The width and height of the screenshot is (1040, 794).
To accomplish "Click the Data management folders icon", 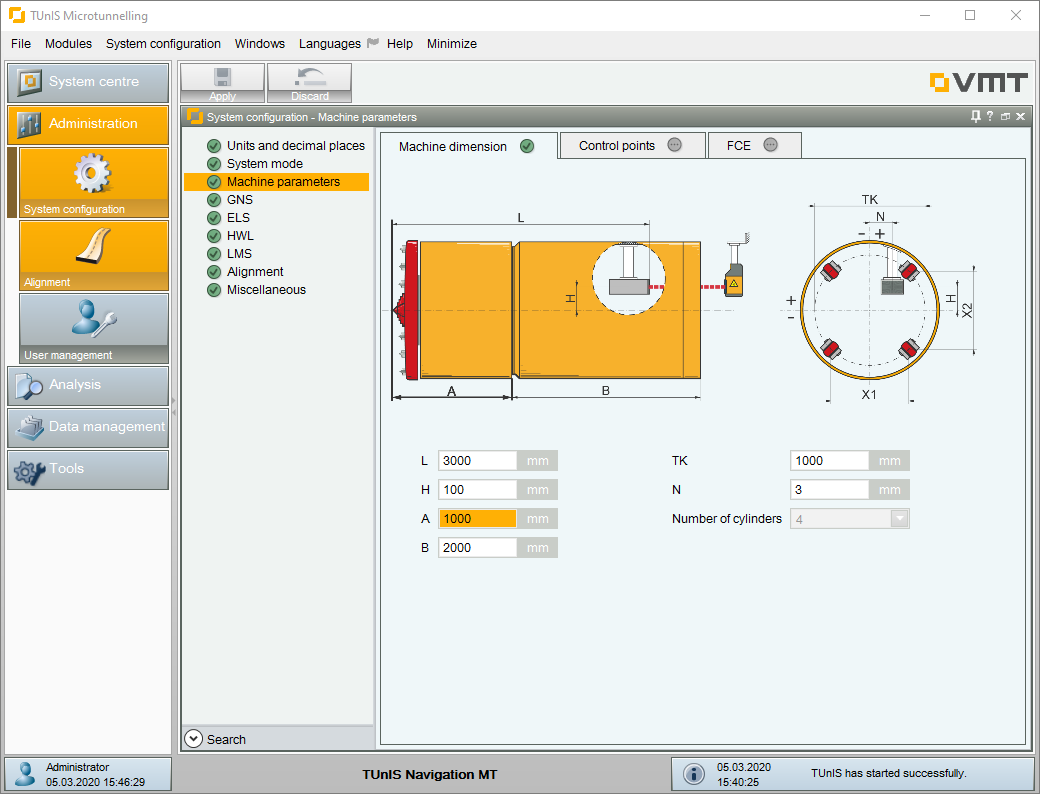I will (30, 428).
